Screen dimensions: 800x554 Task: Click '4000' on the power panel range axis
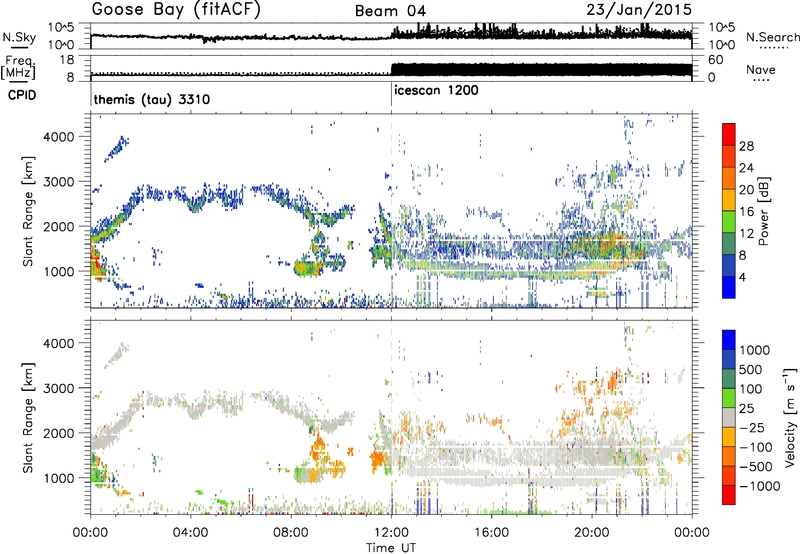click(x=59, y=137)
